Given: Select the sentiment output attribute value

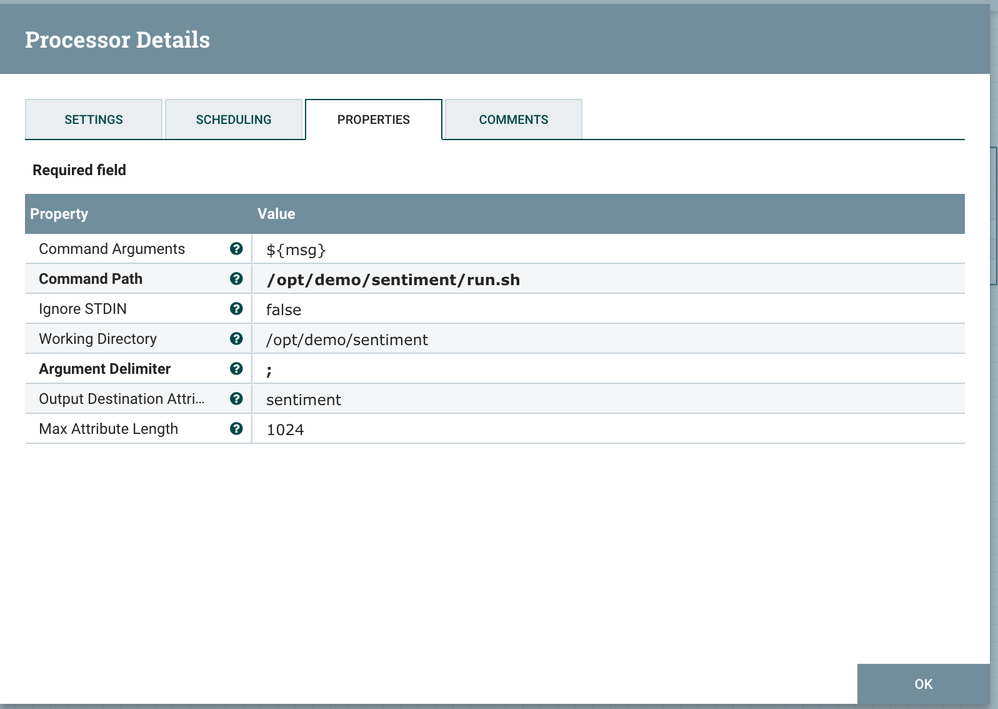Looking at the screenshot, I should coord(303,400).
